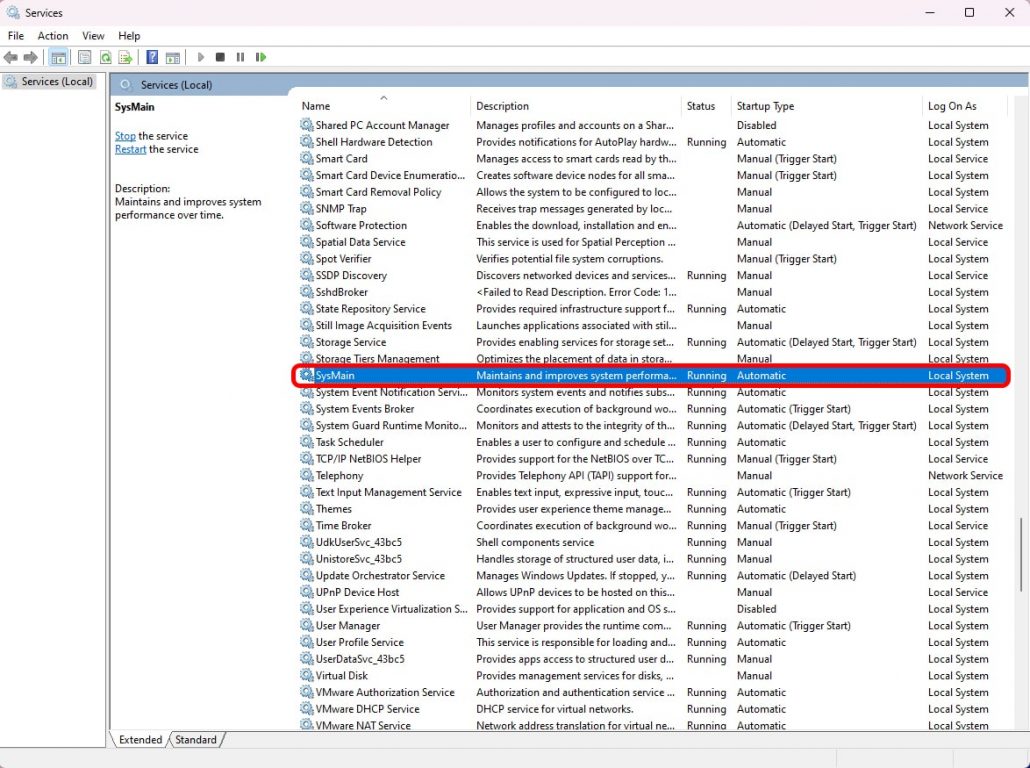
Task: Switch to the Standard tab
Action: [195, 740]
